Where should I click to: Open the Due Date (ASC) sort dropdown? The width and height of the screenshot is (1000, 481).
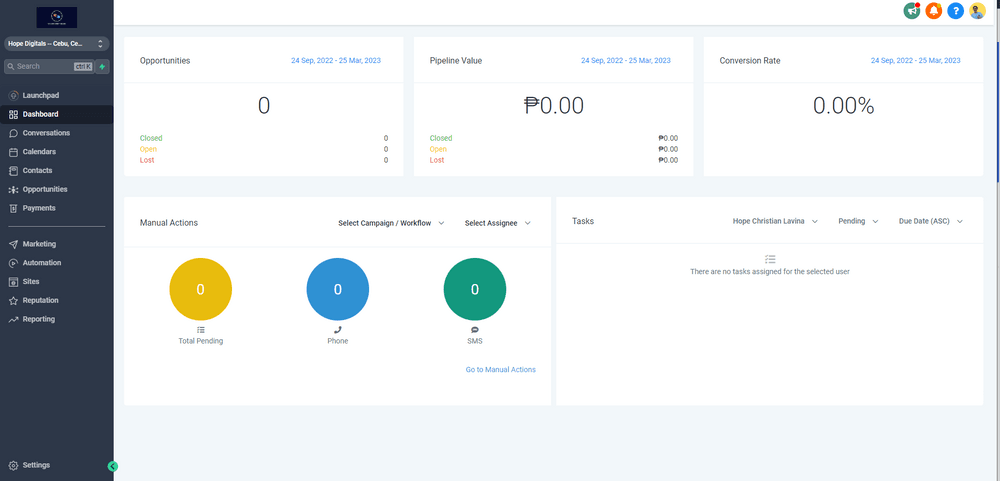coord(930,221)
